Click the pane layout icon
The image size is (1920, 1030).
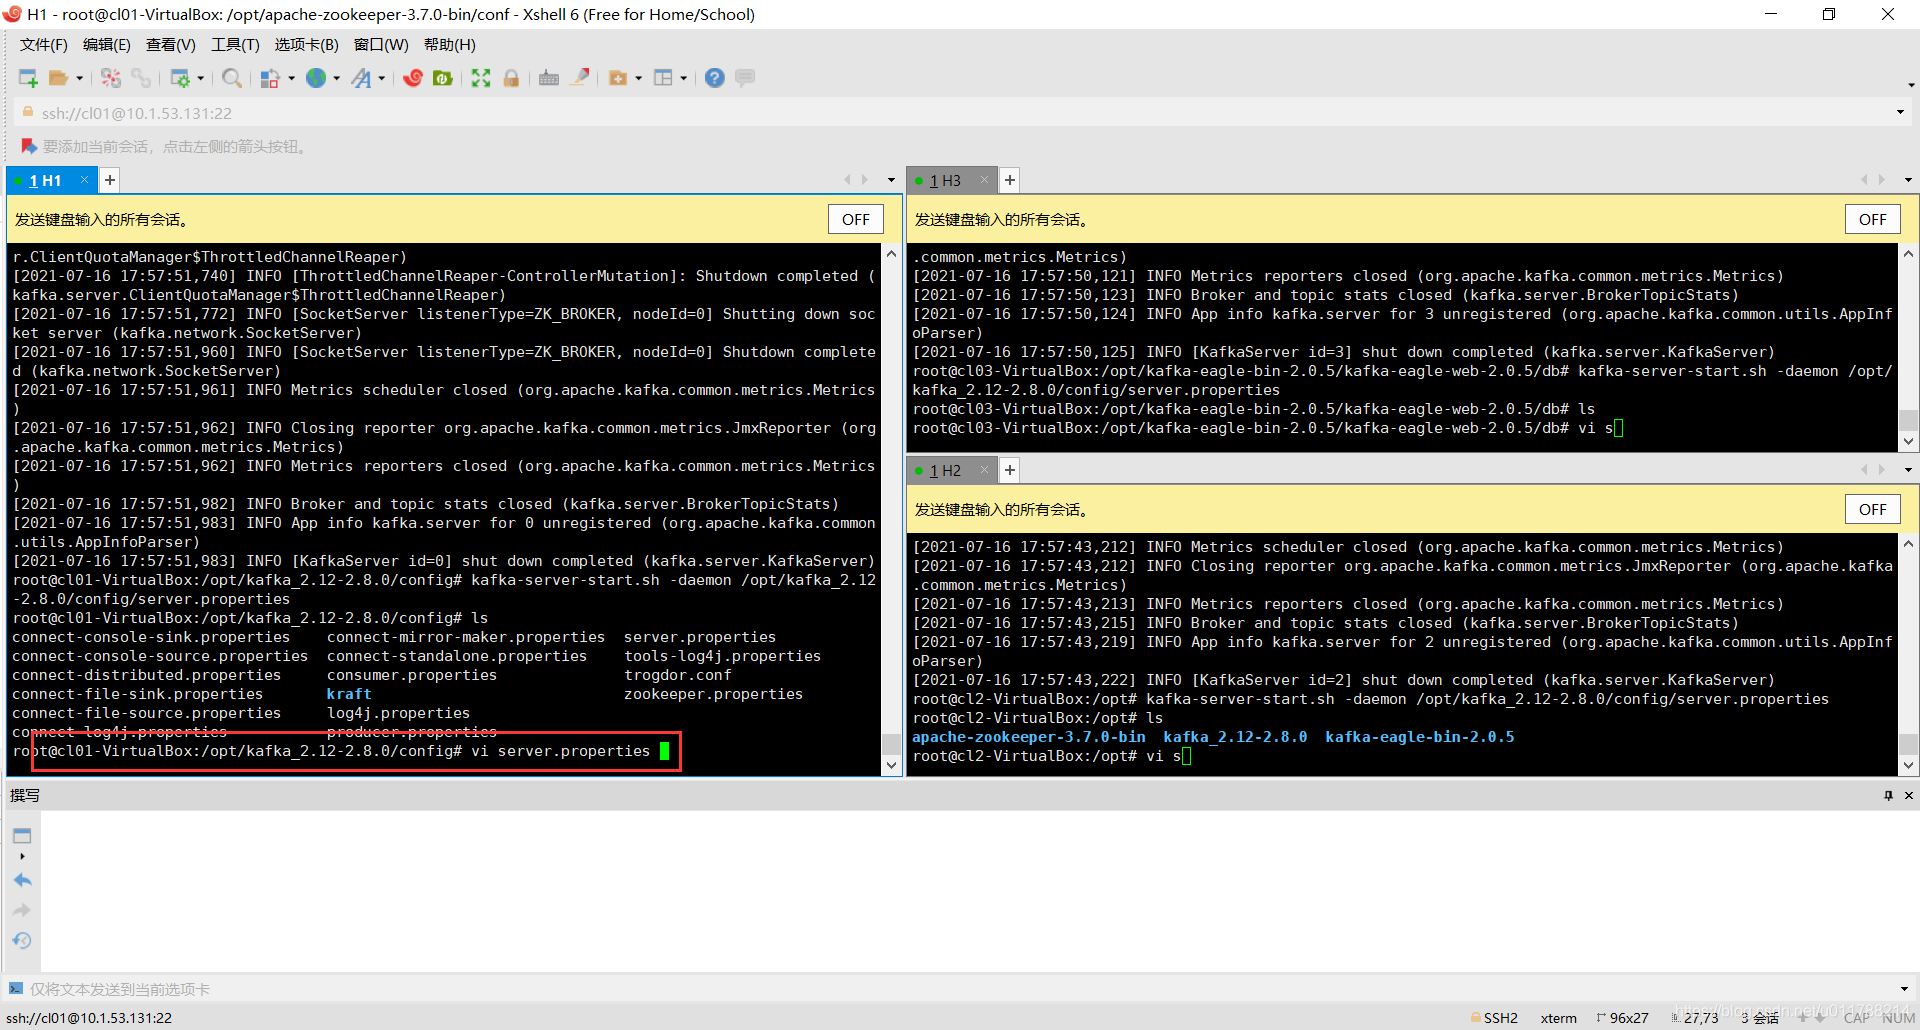coord(663,78)
